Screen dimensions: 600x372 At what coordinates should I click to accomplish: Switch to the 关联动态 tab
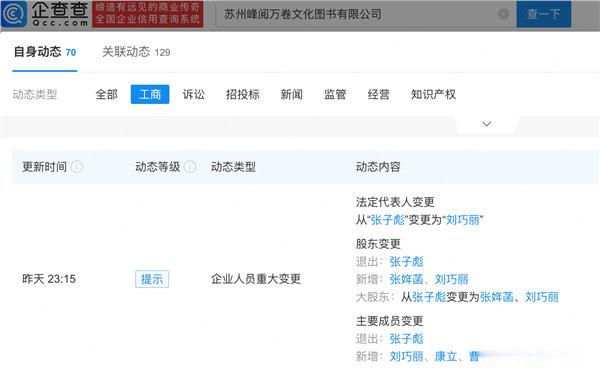[x=136, y=52]
